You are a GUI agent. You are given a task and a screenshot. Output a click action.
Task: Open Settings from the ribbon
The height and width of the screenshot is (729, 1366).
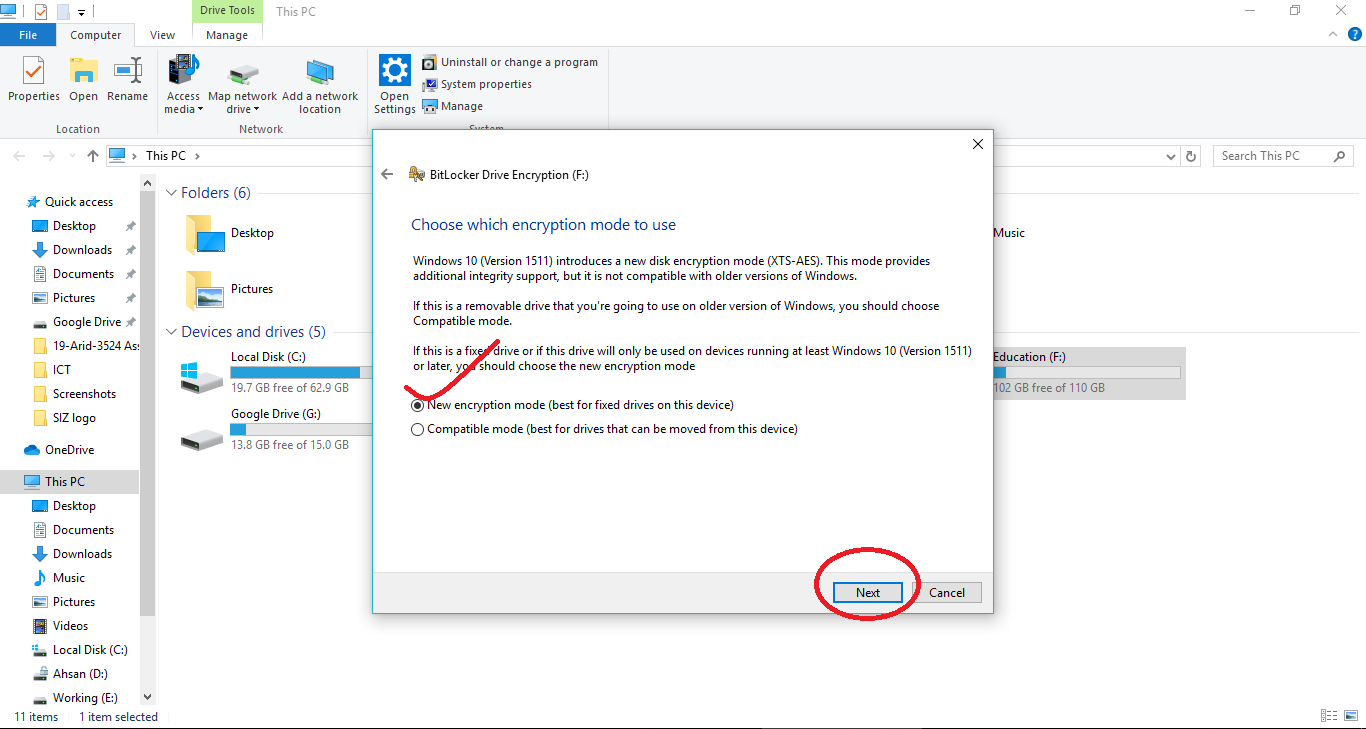click(395, 86)
